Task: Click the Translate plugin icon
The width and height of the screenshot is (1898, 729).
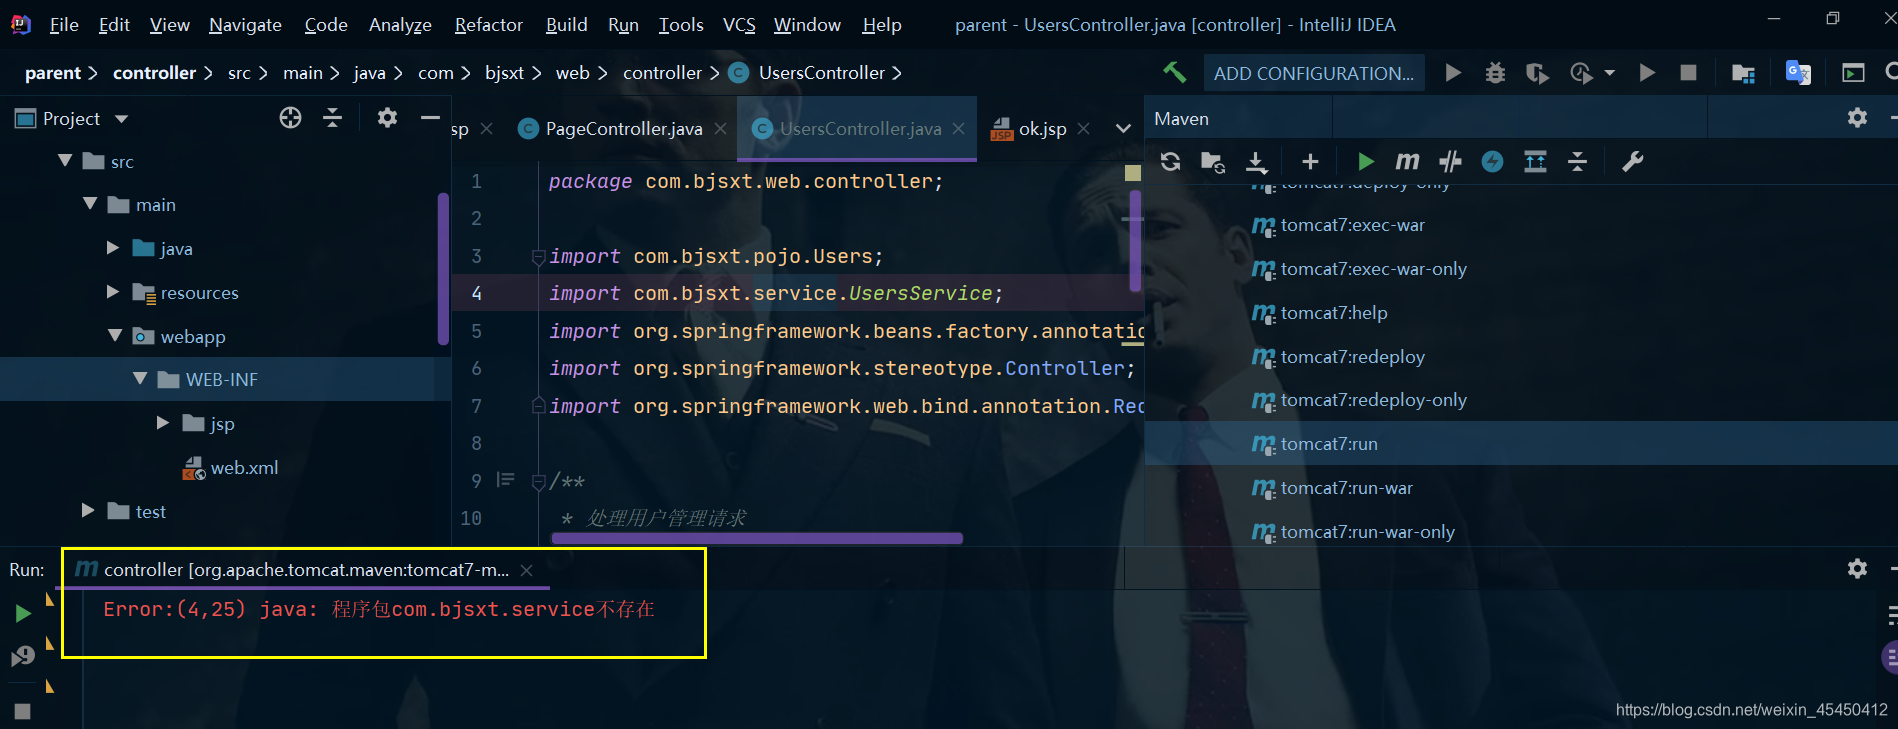Action: [x=1798, y=72]
